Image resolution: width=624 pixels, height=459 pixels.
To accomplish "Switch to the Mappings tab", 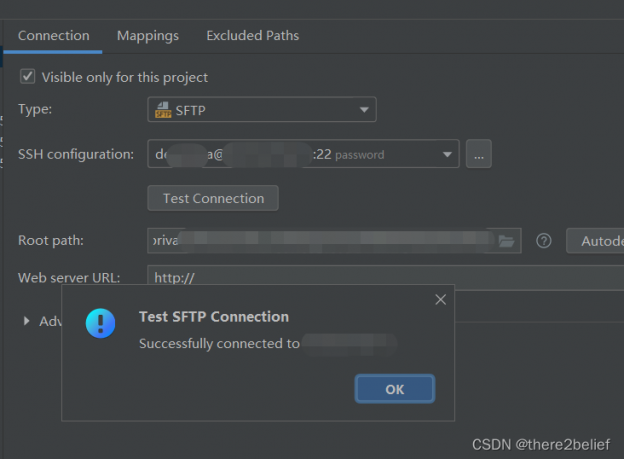I will tap(148, 36).
